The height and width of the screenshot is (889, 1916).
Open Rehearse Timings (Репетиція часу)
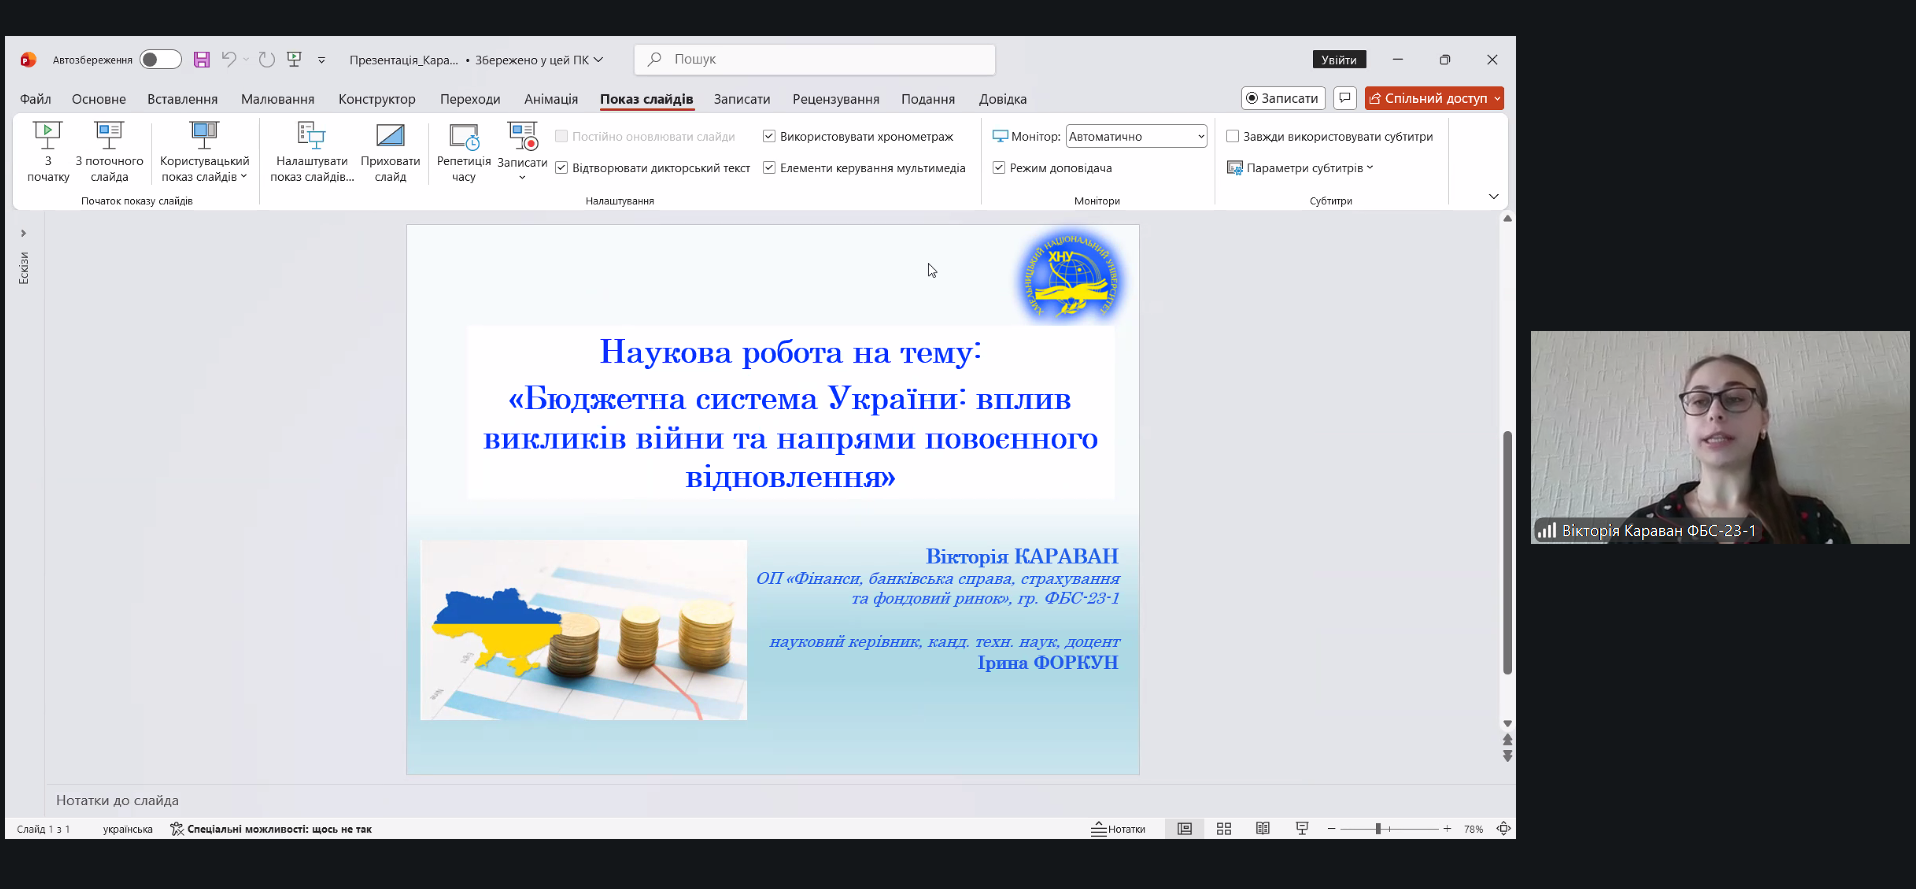tap(464, 137)
